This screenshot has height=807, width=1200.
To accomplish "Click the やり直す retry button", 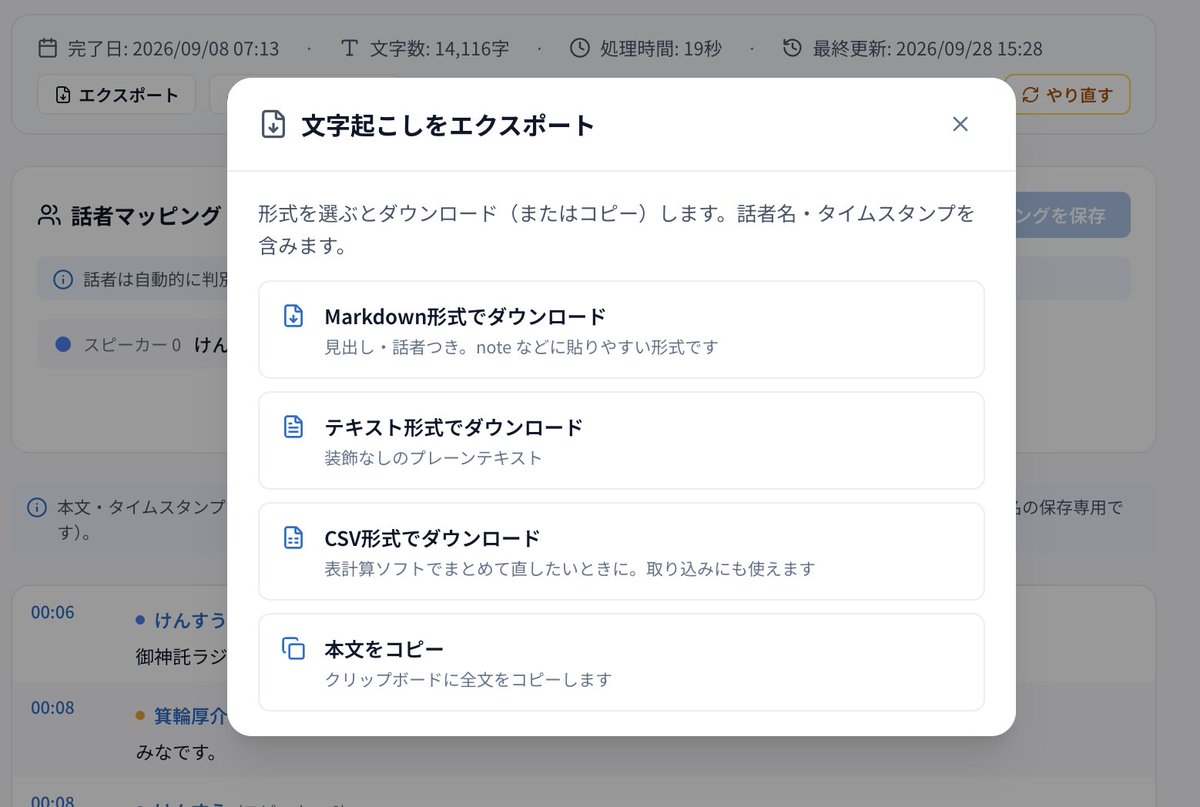I will pyautogui.click(x=1067, y=95).
